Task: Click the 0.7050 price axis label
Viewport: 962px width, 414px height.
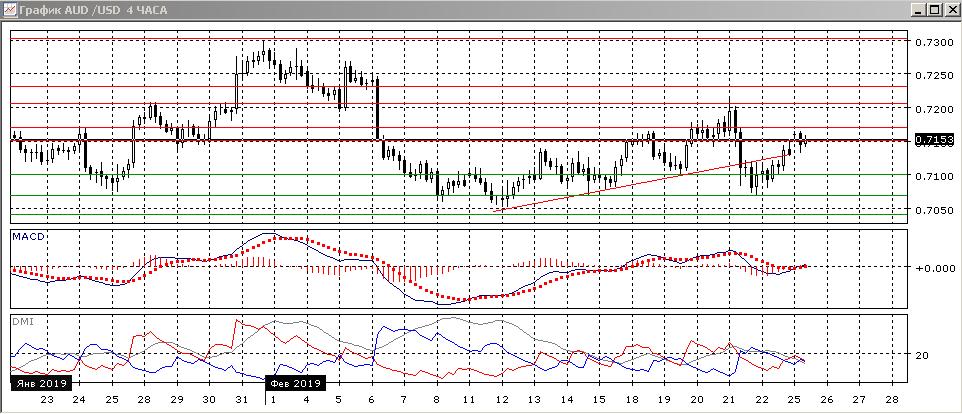Action: (932, 211)
